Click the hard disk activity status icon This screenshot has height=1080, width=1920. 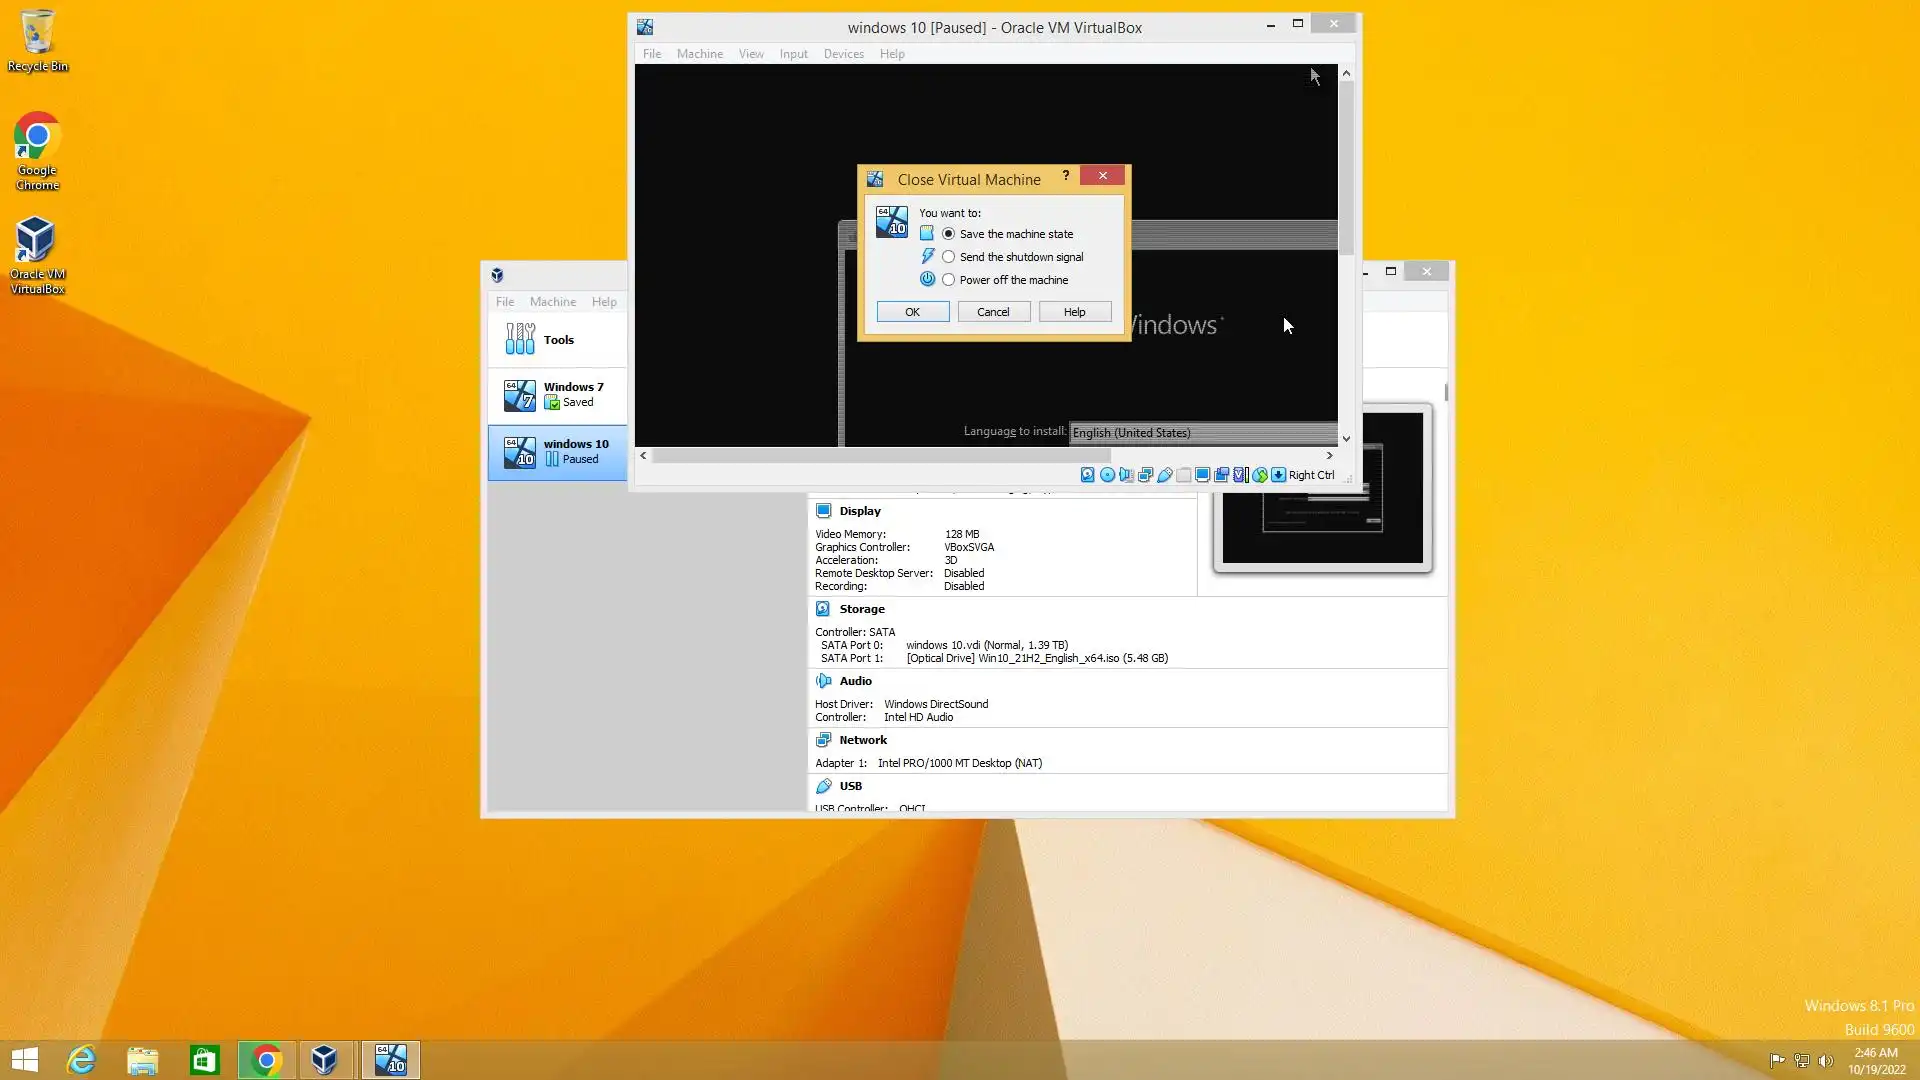(1088, 475)
